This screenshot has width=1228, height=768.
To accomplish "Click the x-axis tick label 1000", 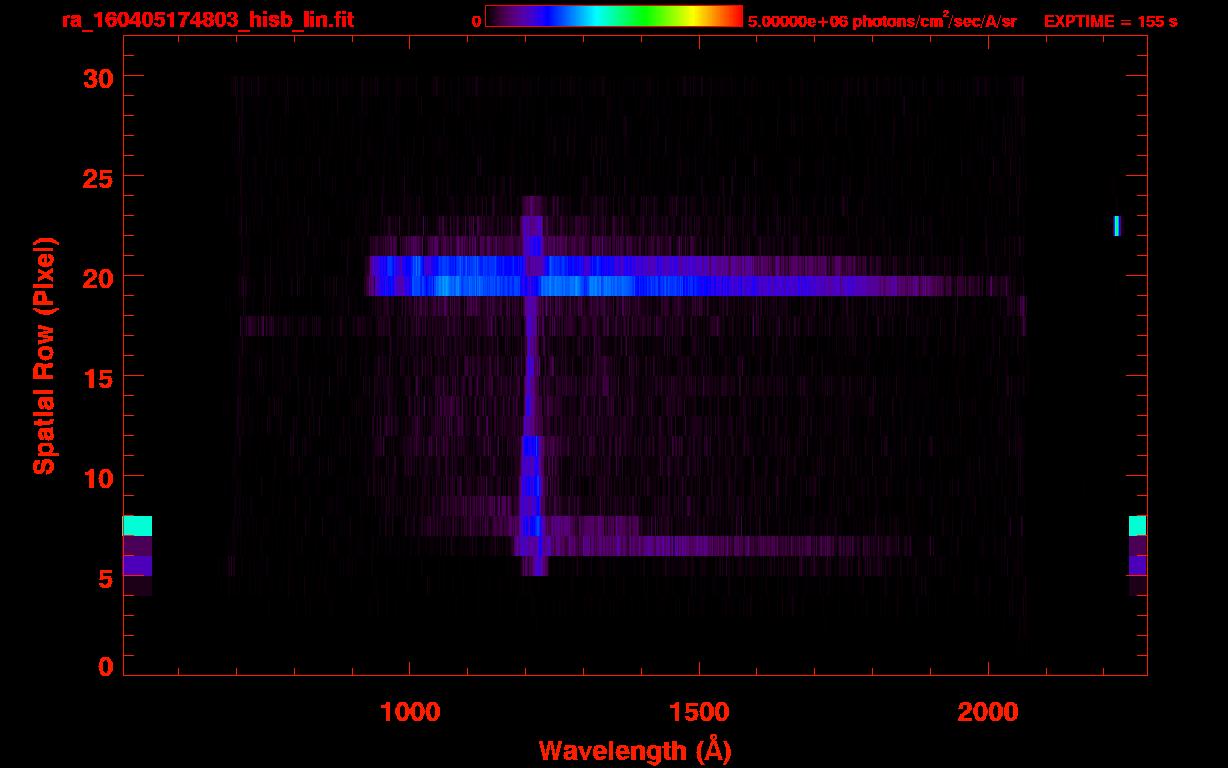I will click(x=410, y=712).
